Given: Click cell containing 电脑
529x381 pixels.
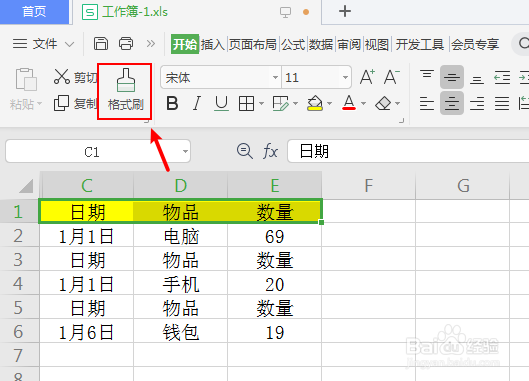Looking at the screenshot, I should pyautogui.click(x=180, y=236).
